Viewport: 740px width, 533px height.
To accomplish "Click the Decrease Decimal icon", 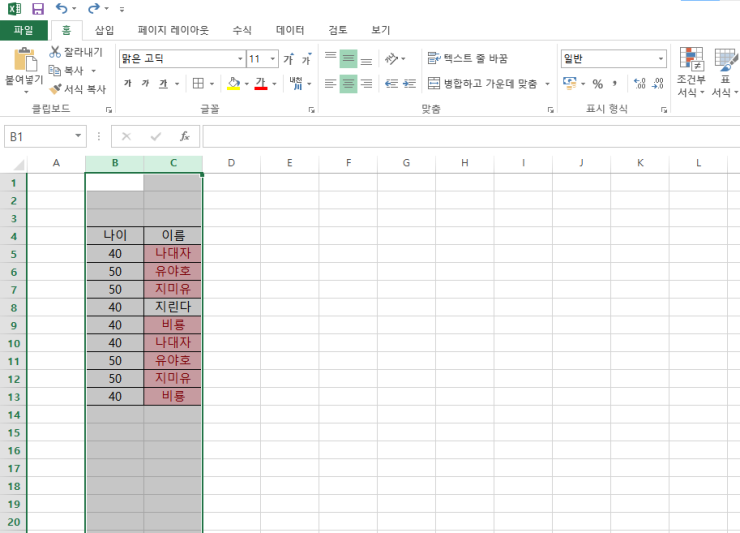I will point(657,84).
